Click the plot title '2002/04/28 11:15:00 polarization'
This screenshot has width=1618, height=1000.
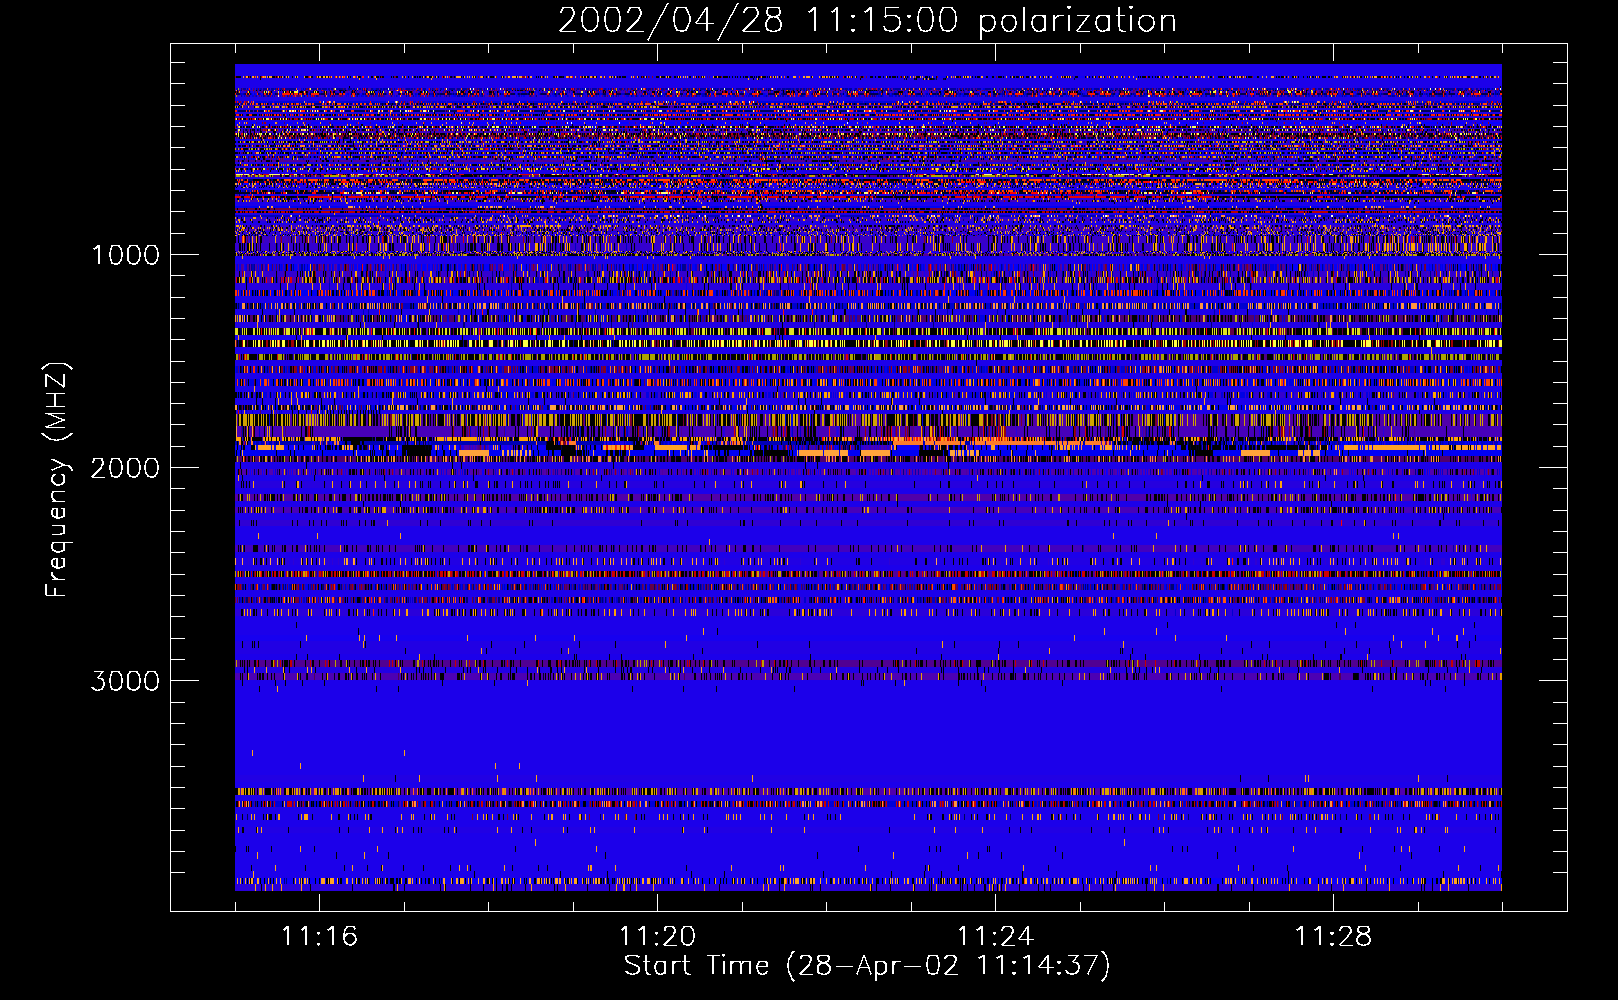[867, 21]
